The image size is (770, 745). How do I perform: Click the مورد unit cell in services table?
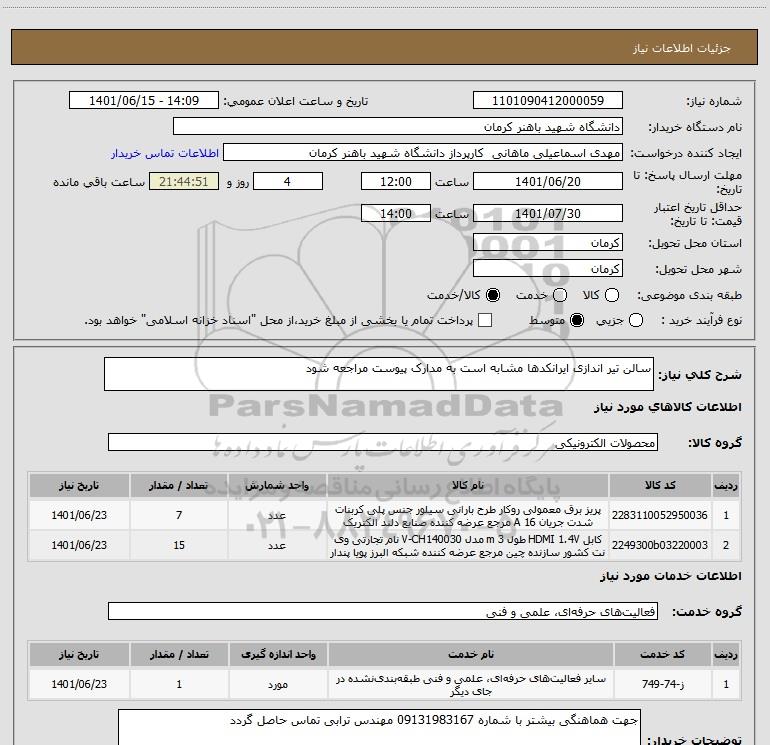[x=278, y=684]
